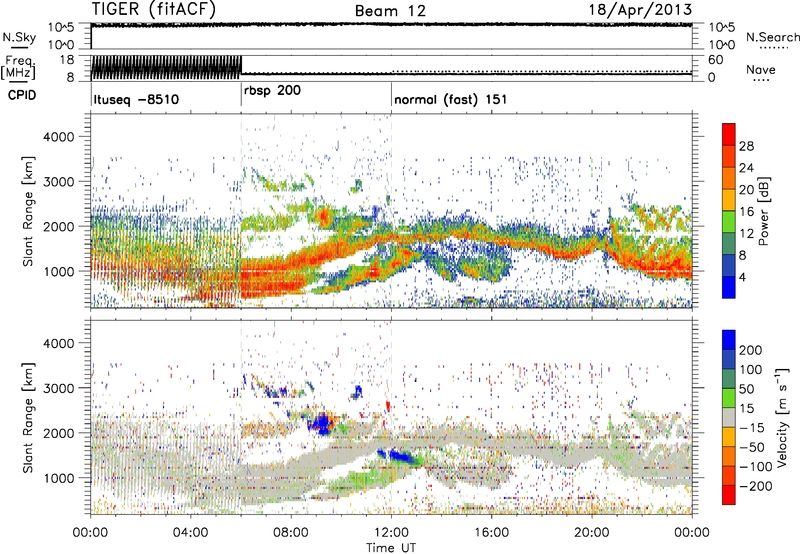Click the 'CPID' row label
The image size is (800, 554).
tap(22, 95)
